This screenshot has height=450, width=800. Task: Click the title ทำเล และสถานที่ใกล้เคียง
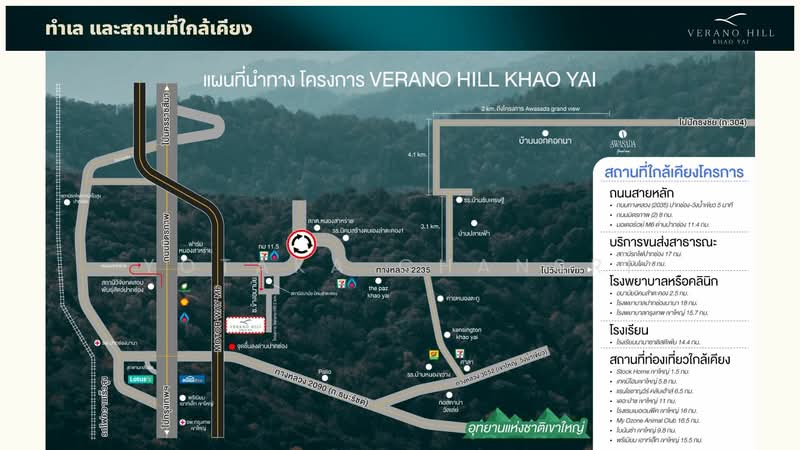[148, 28]
